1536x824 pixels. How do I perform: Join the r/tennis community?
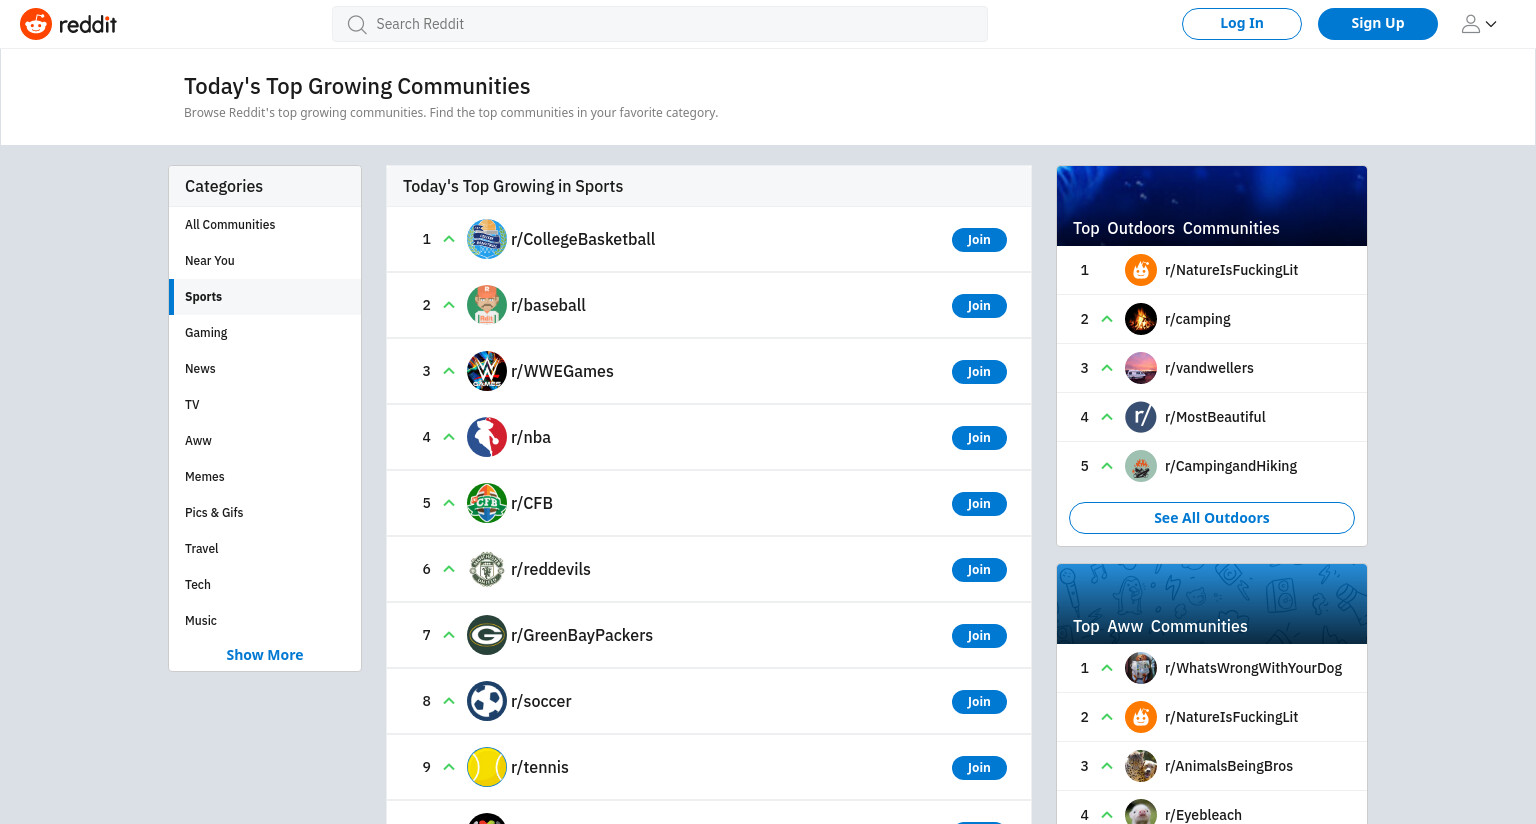pyautogui.click(x=979, y=768)
